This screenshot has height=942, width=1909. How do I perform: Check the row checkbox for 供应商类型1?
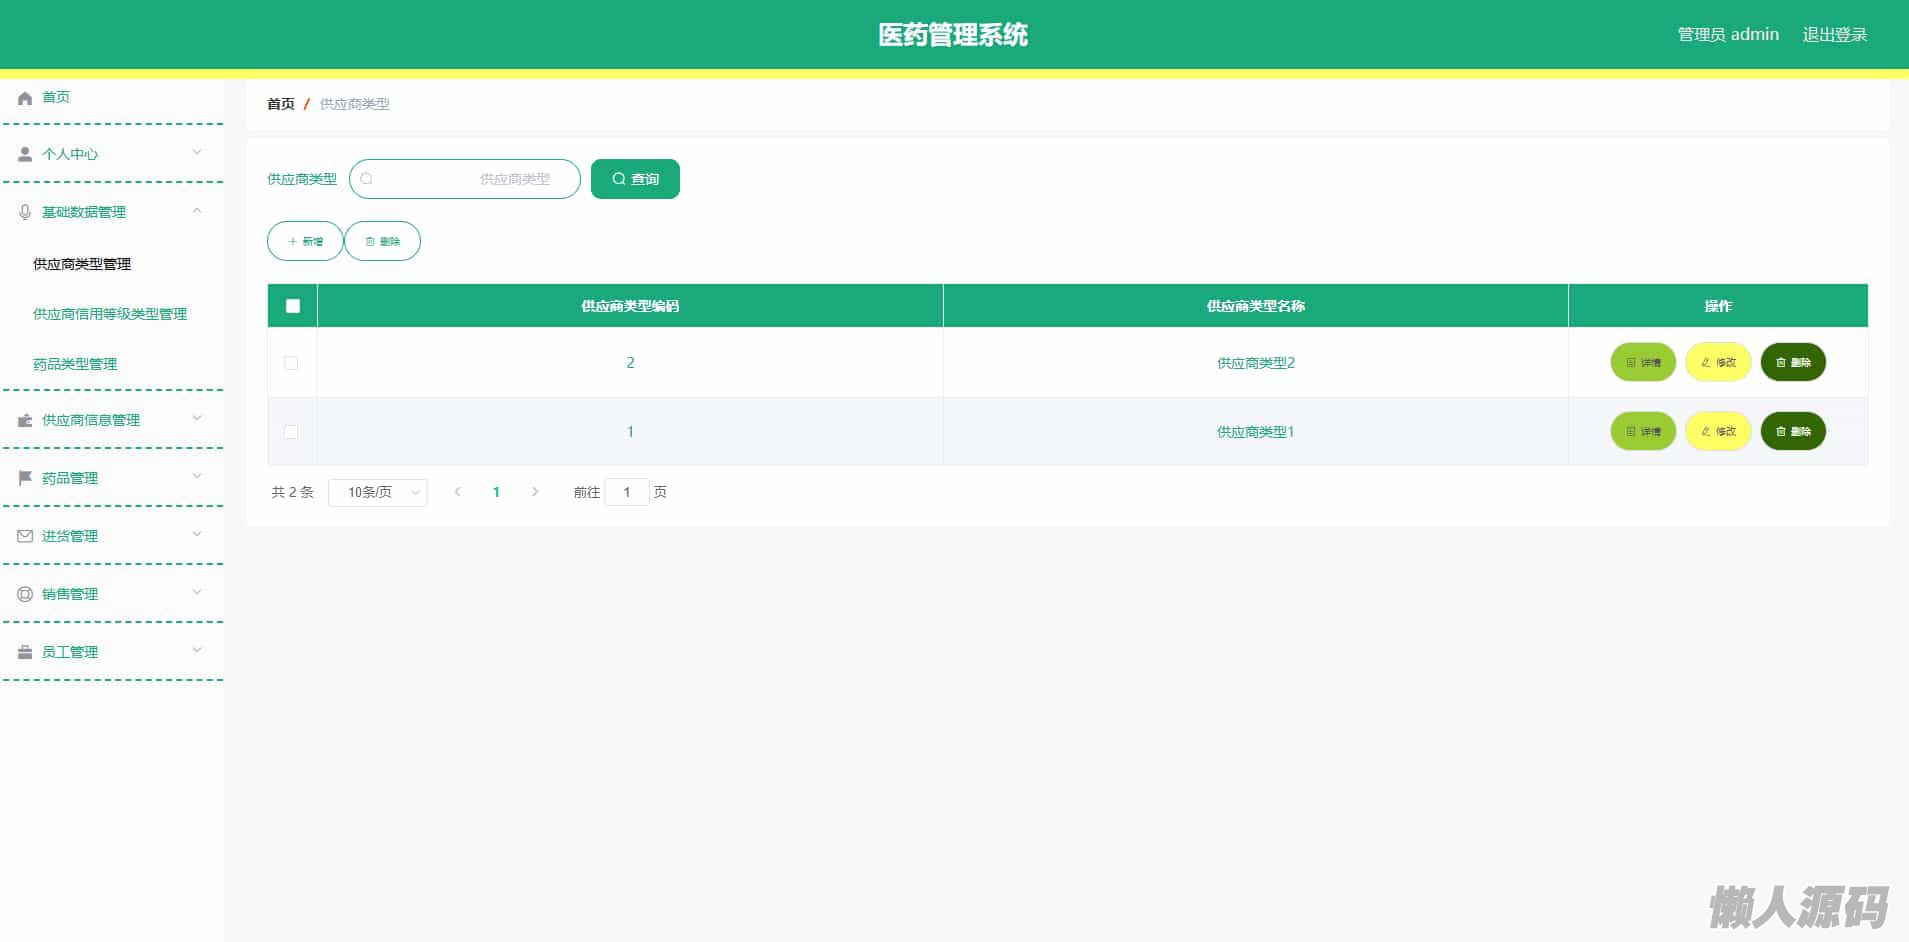coord(291,432)
